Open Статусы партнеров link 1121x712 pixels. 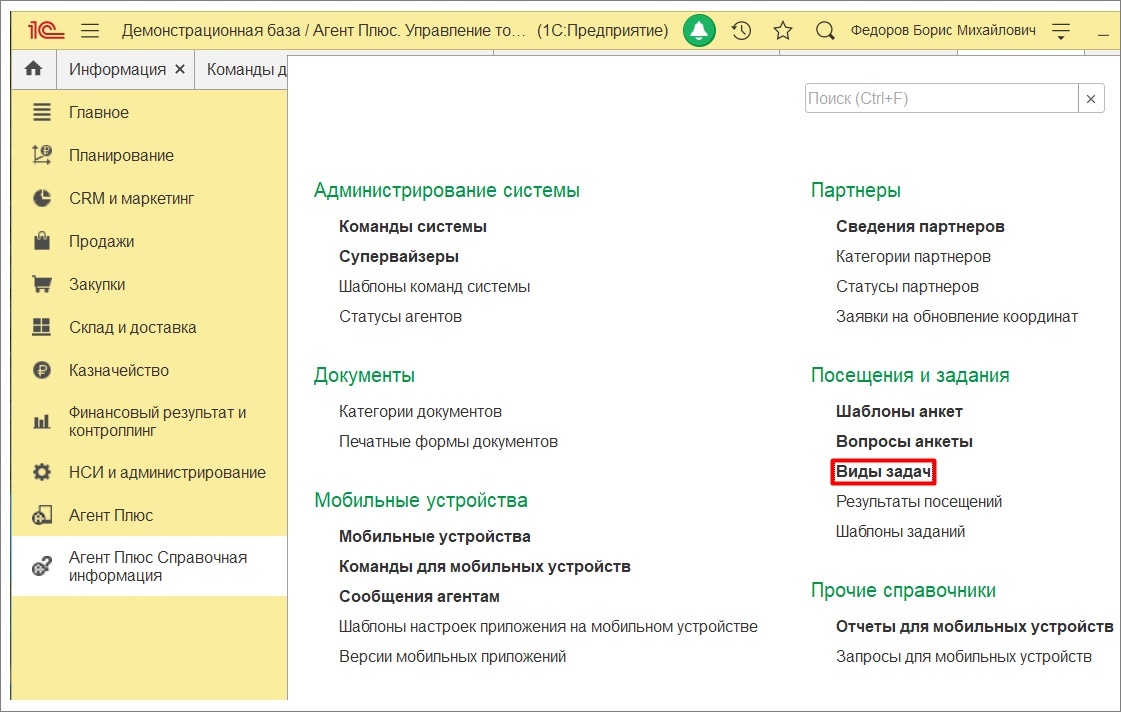(x=907, y=287)
